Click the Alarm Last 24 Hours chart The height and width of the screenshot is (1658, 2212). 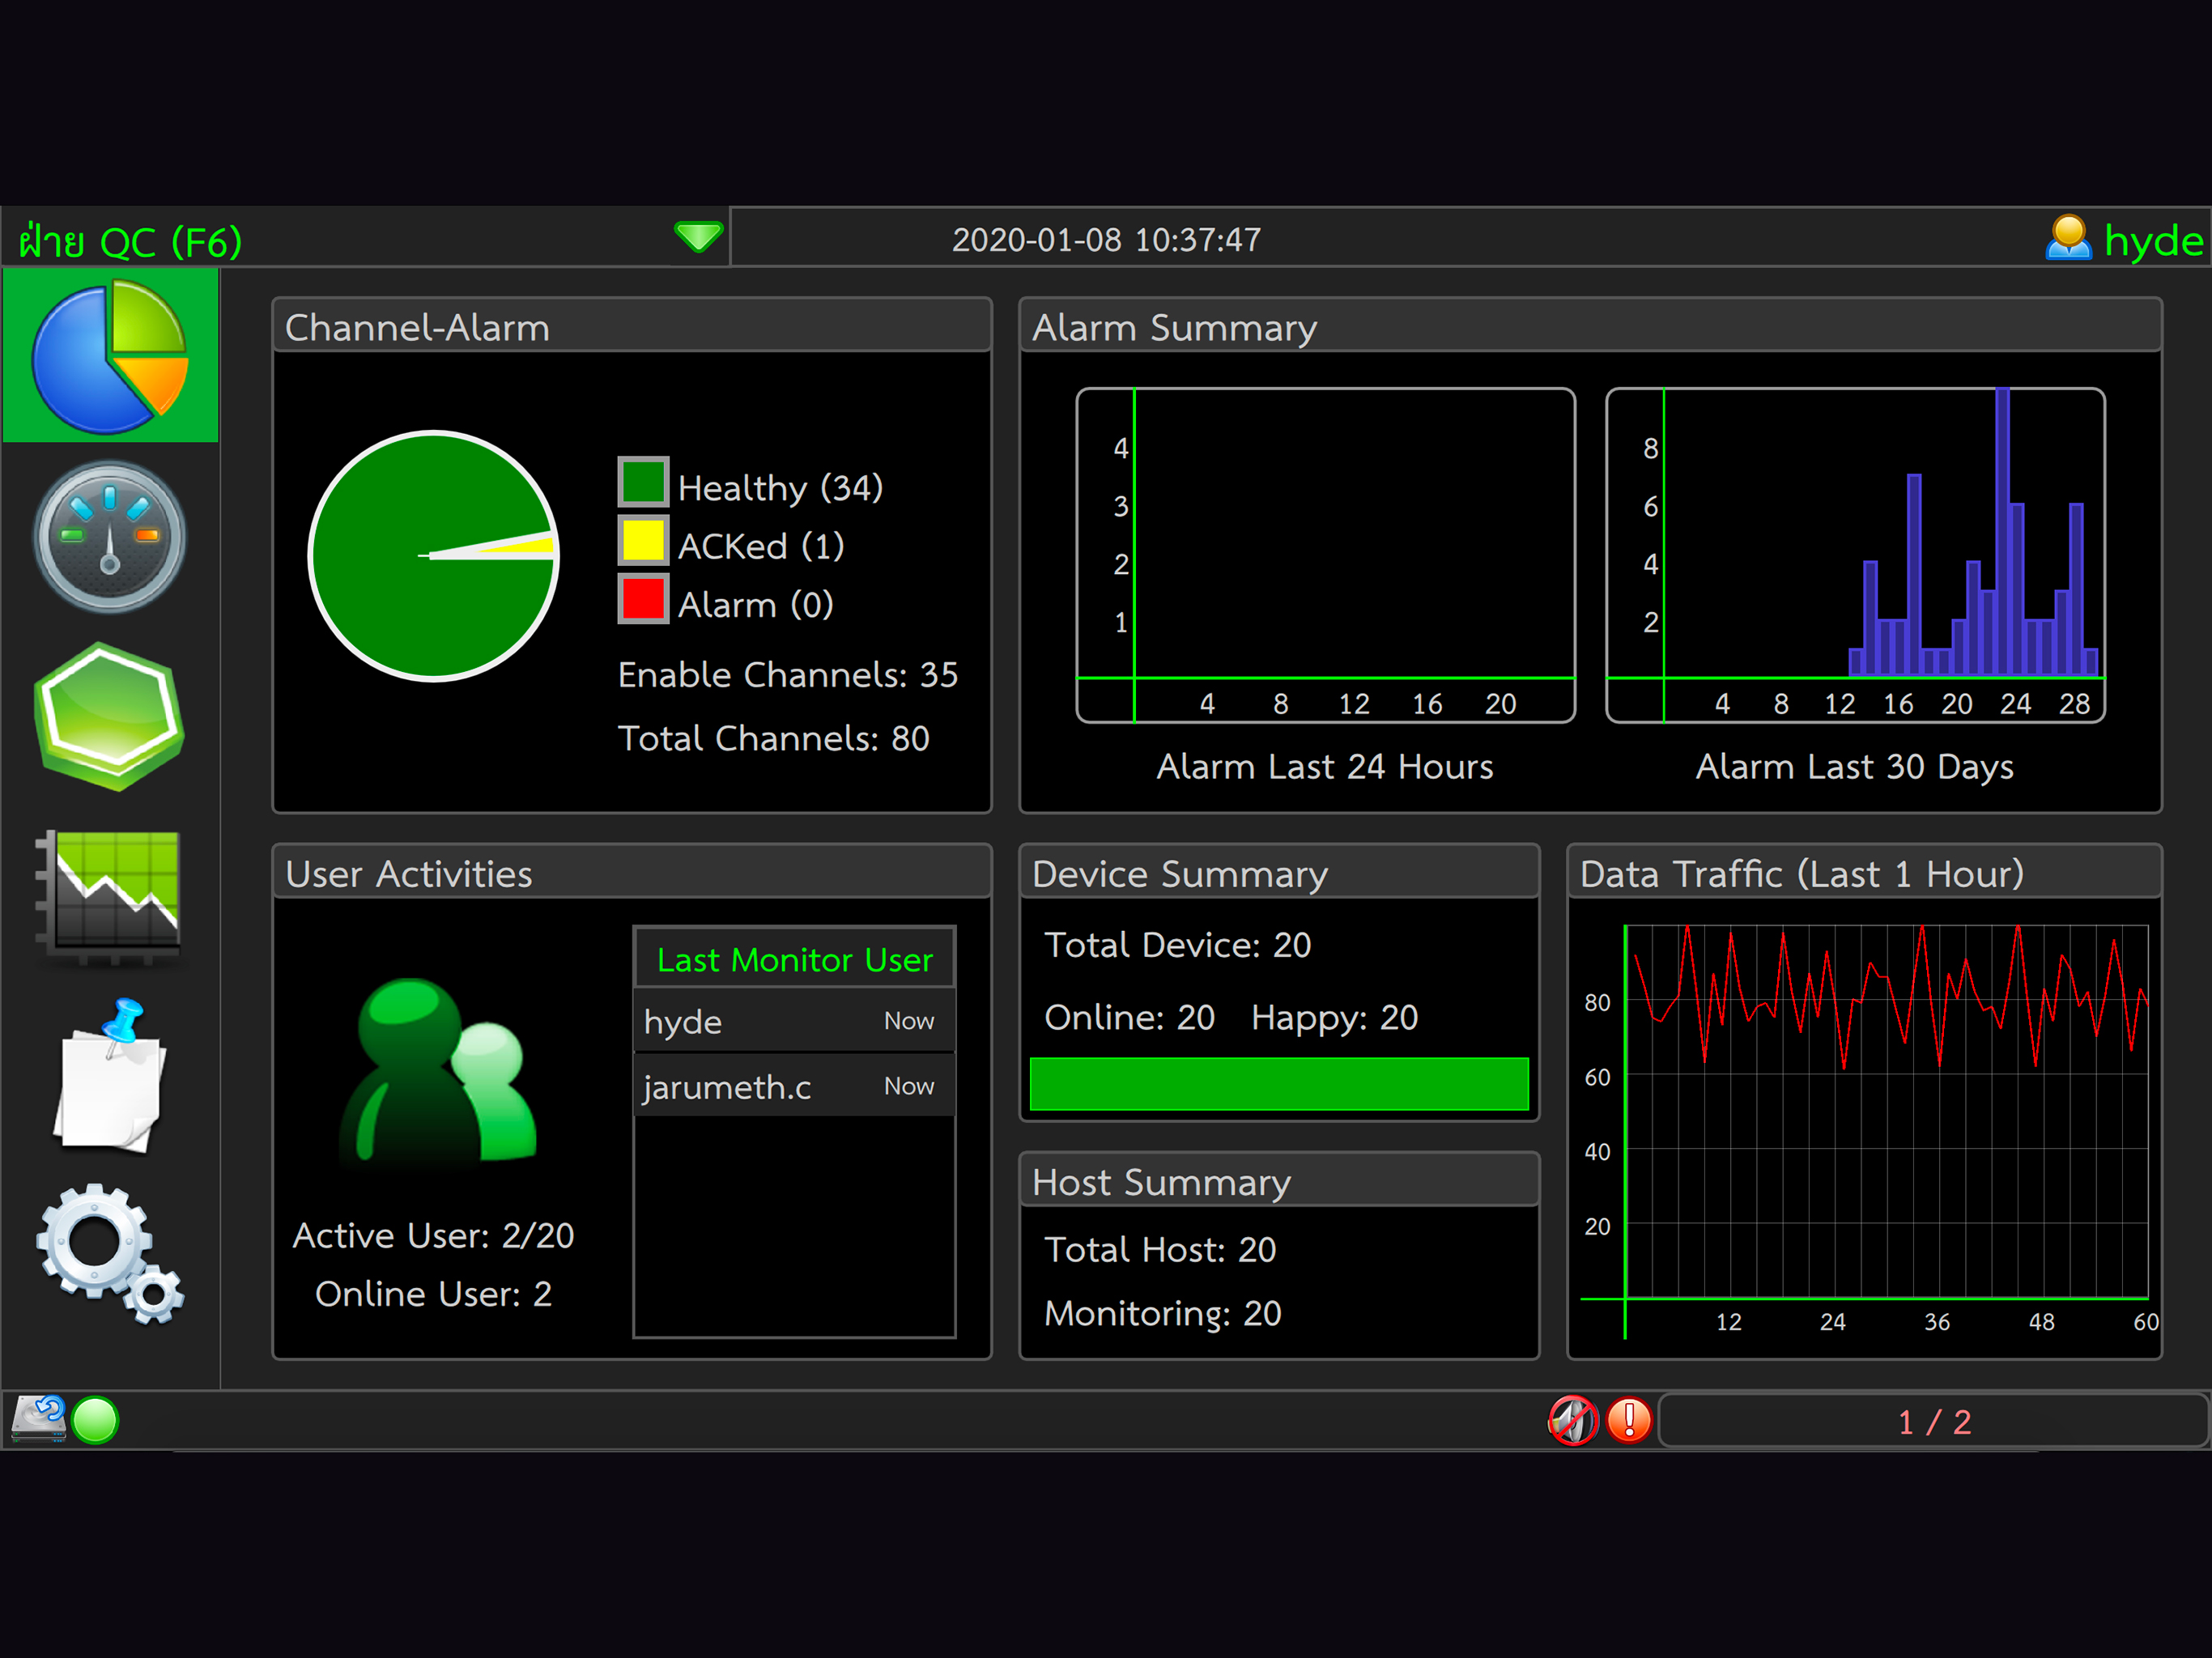(x=1325, y=555)
